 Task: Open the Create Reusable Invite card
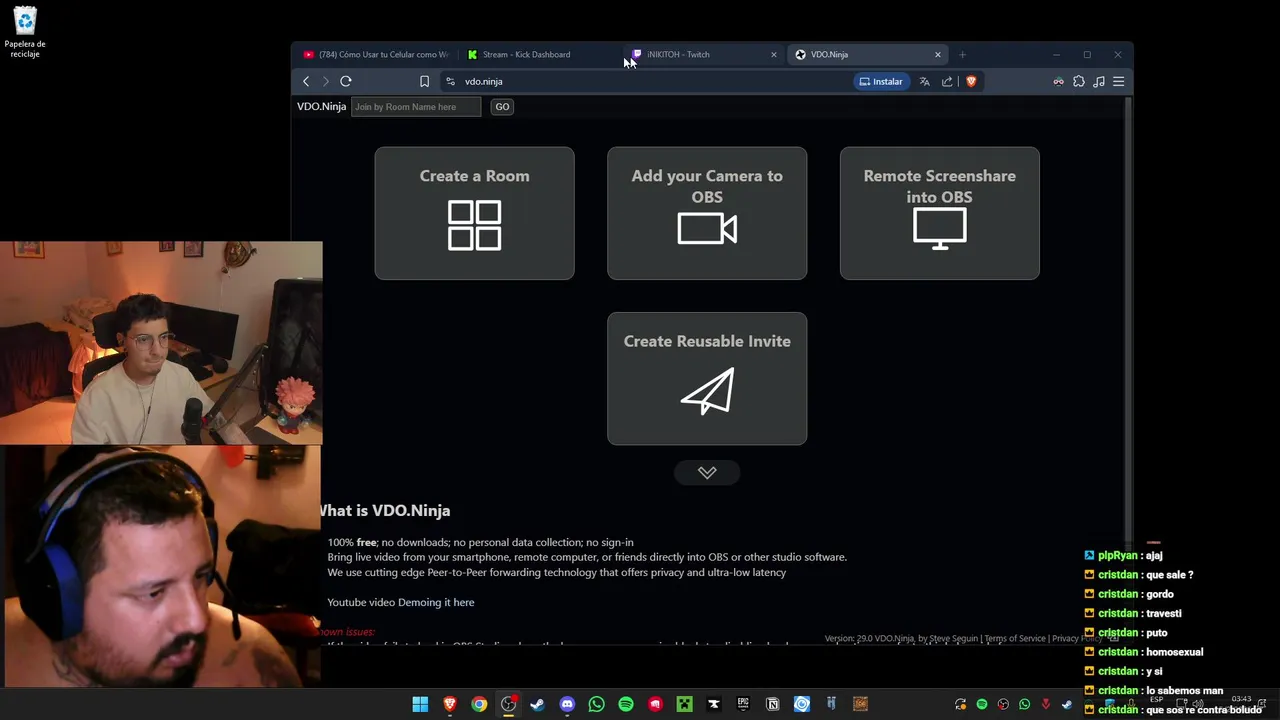(707, 378)
